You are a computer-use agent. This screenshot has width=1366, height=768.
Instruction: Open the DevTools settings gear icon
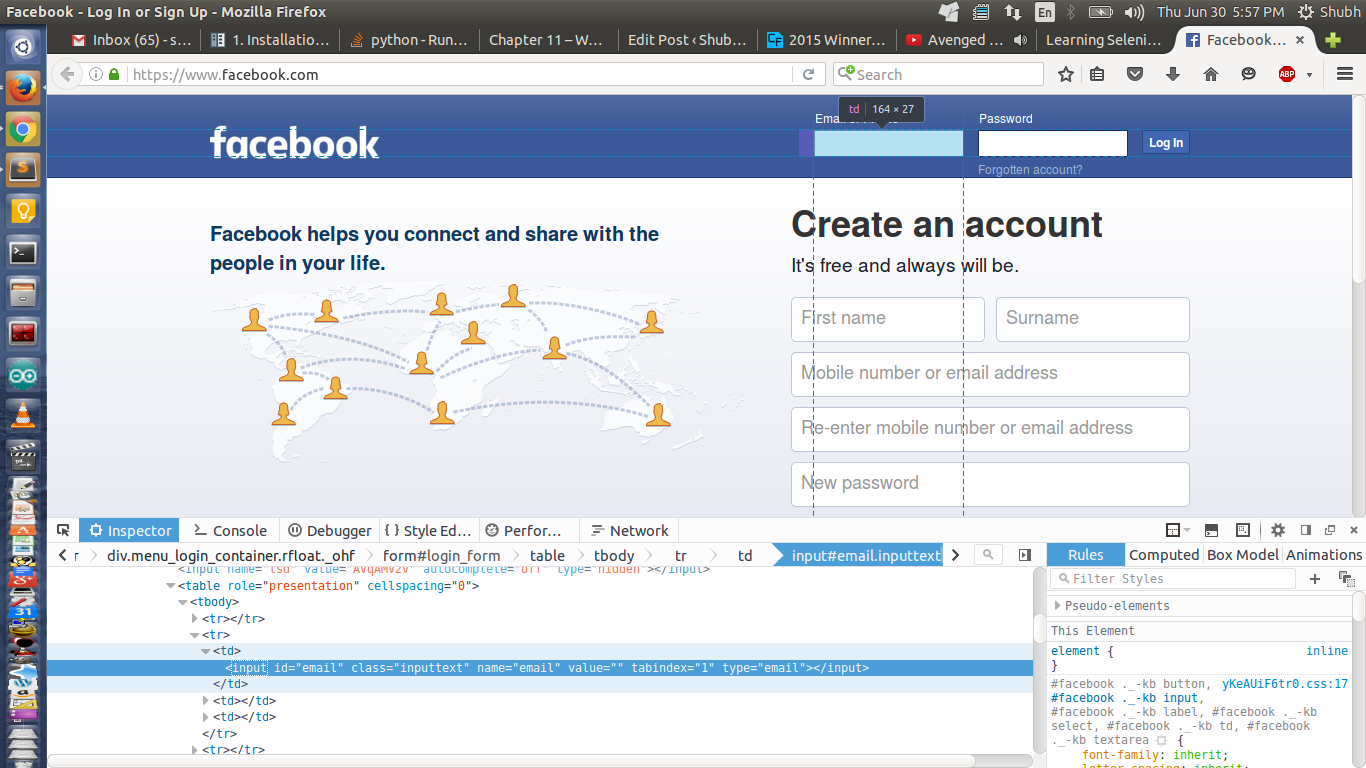click(1278, 530)
